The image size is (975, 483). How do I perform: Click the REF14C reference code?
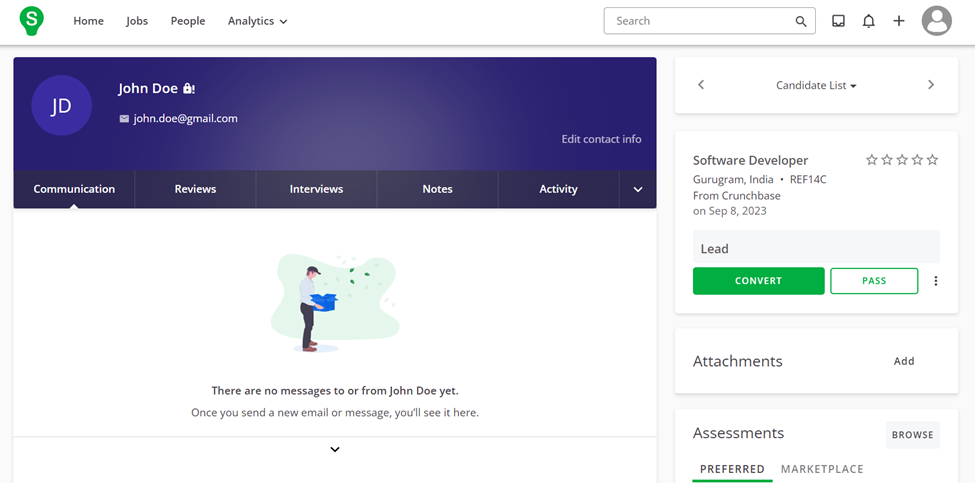click(x=808, y=180)
